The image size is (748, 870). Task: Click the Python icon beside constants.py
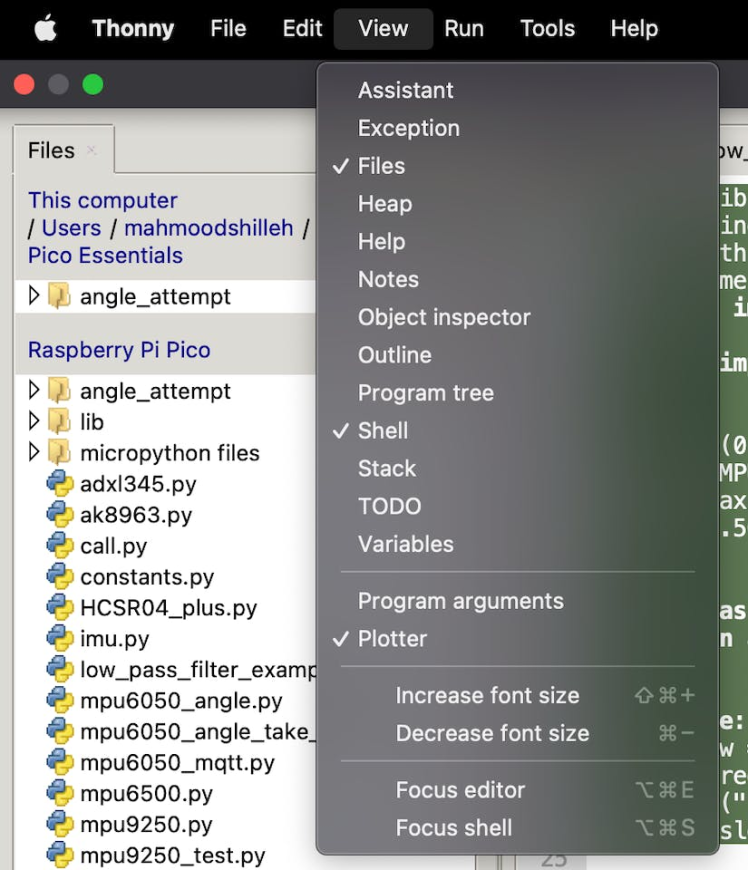[61, 577]
